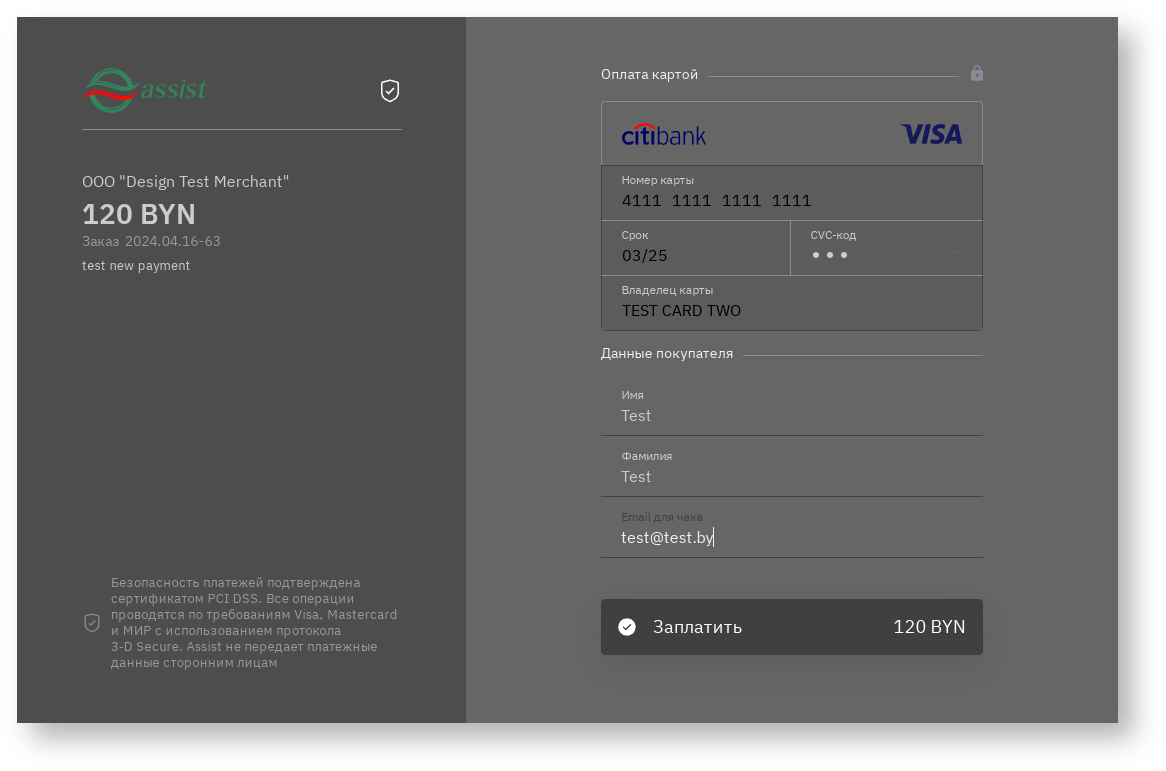Viewport: 1166px width, 771px height.
Task: Click the shield icon beside the PCI DSS notice
Action: coord(92,623)
